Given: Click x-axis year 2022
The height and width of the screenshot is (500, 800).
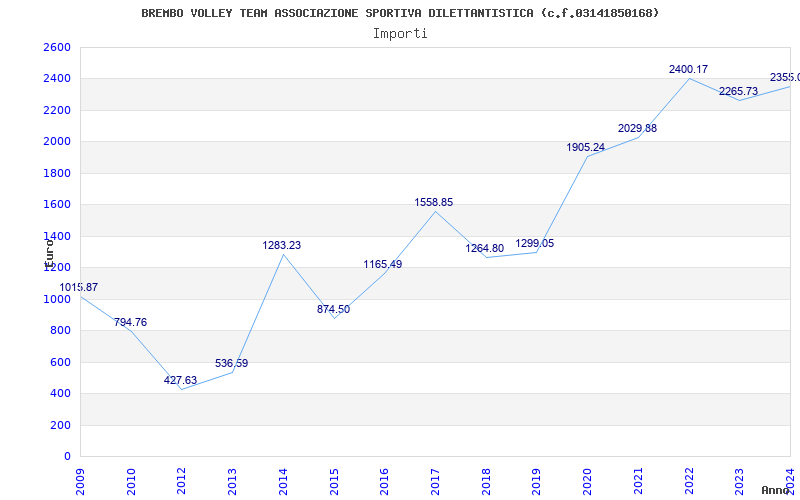Looking at the screenshot, I should tap(689, 481).
